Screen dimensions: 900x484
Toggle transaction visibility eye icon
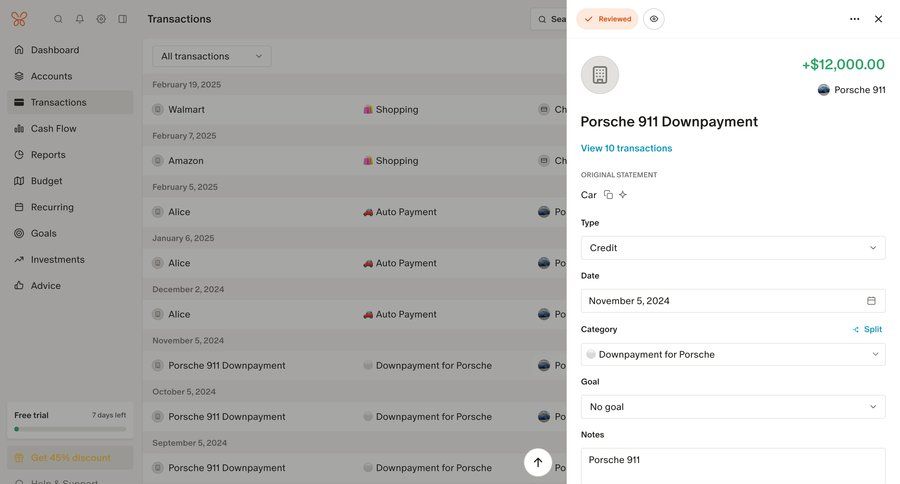[654, 19]
